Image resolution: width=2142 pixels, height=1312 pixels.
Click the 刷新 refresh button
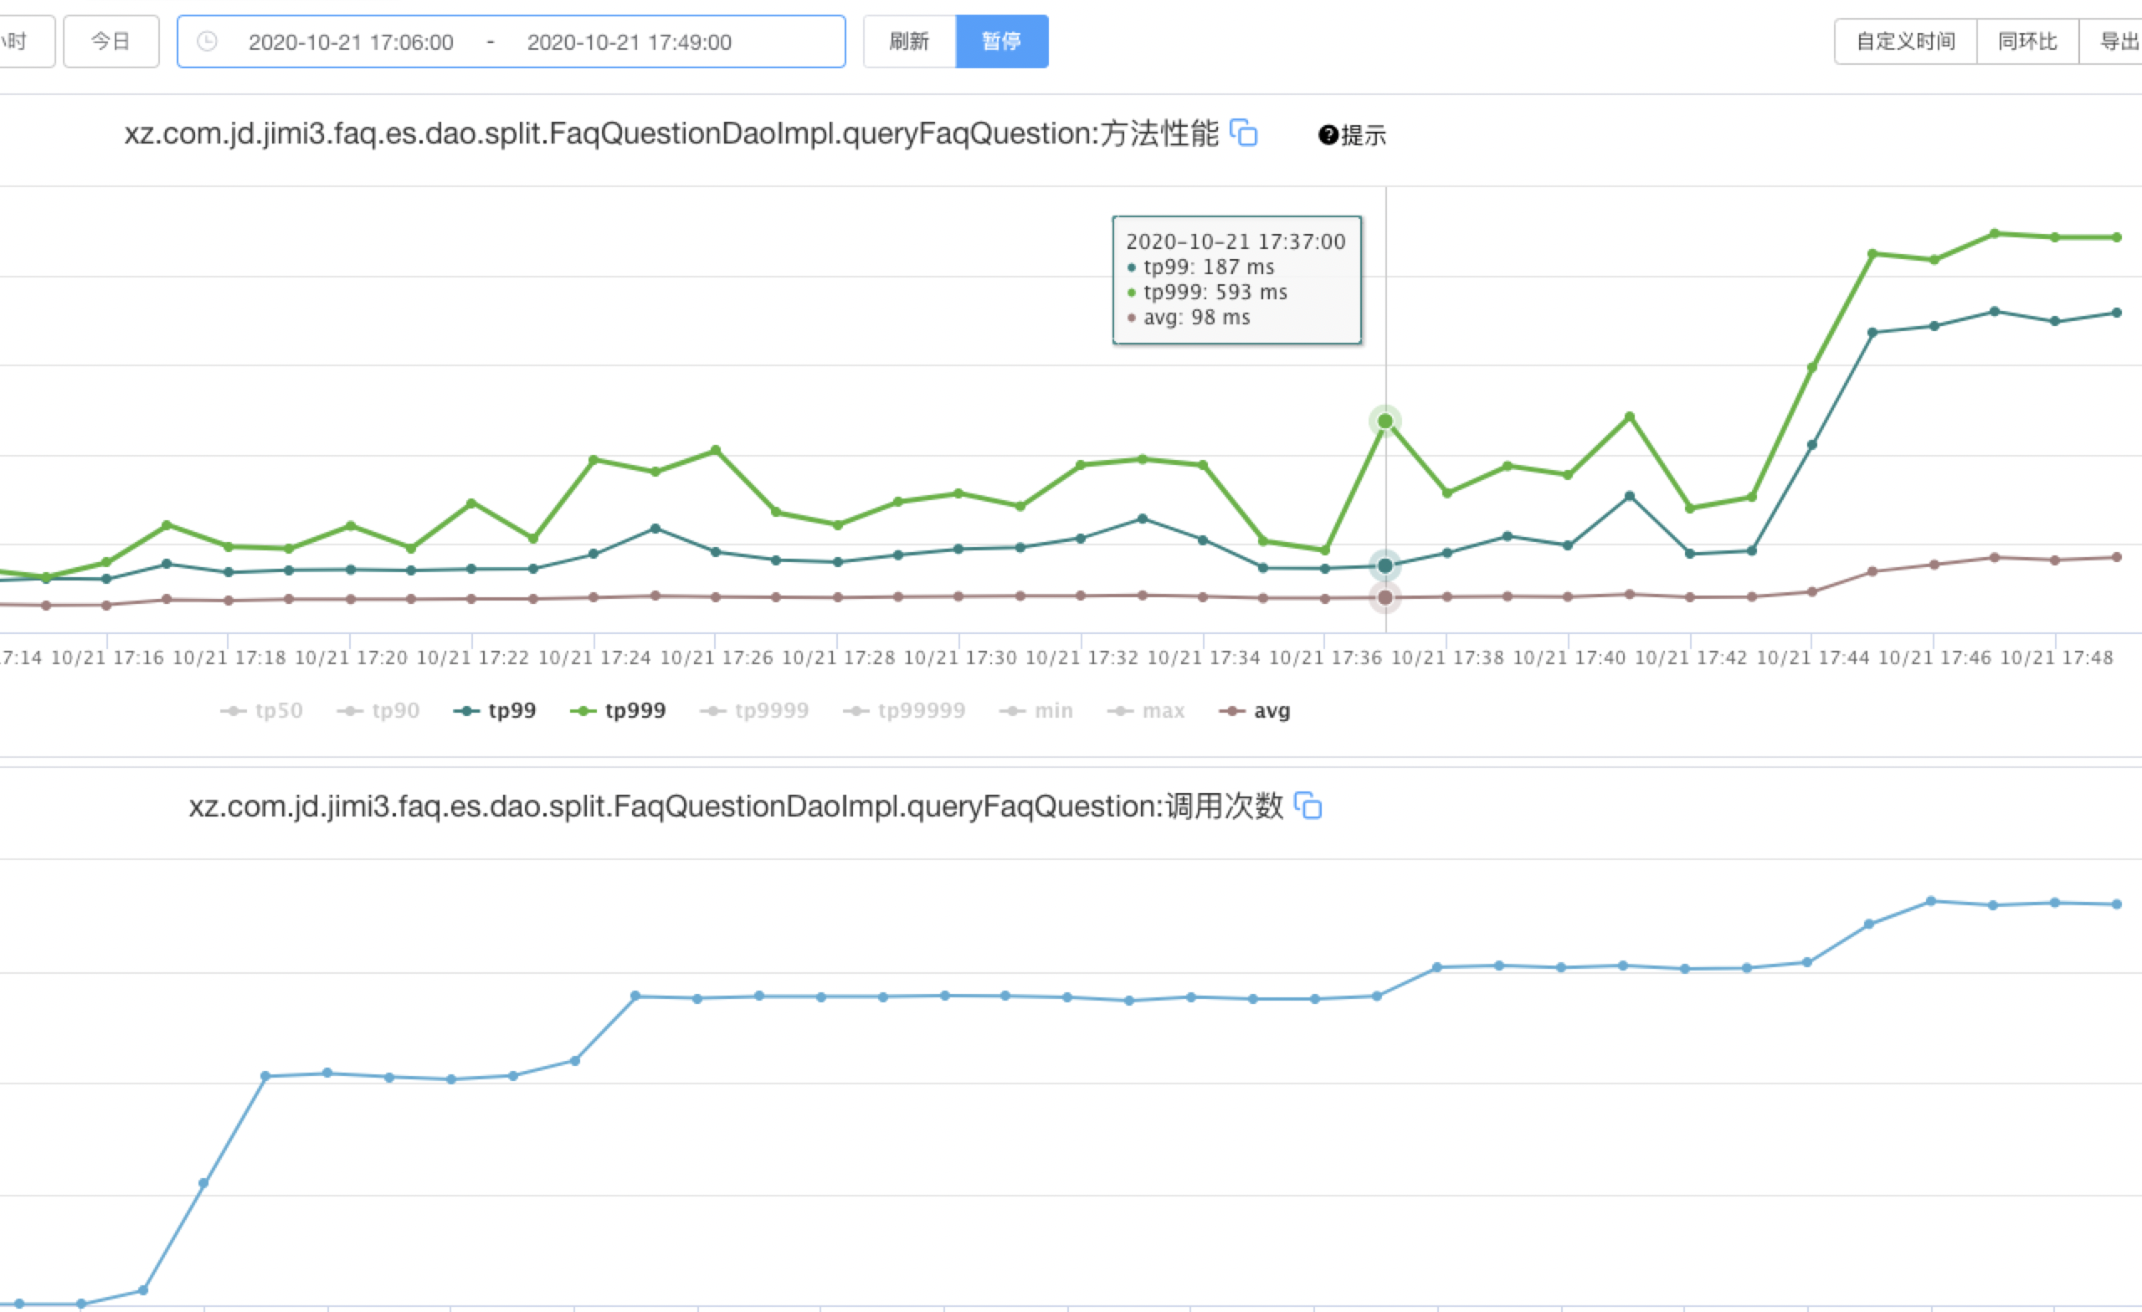(909, 41)
